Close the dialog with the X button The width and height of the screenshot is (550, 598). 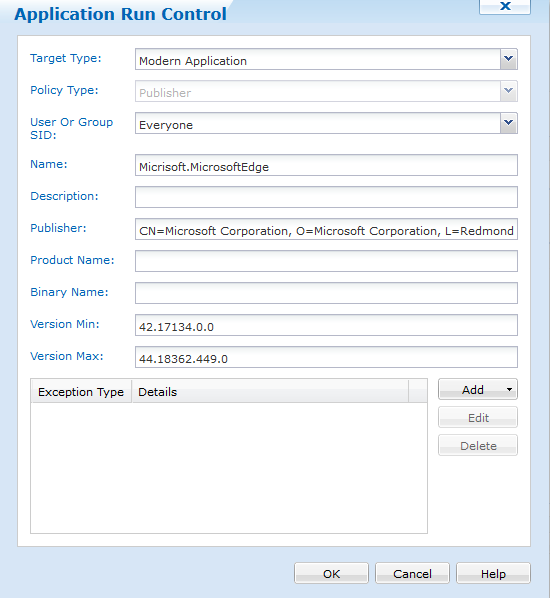click(x=505, y=6)
